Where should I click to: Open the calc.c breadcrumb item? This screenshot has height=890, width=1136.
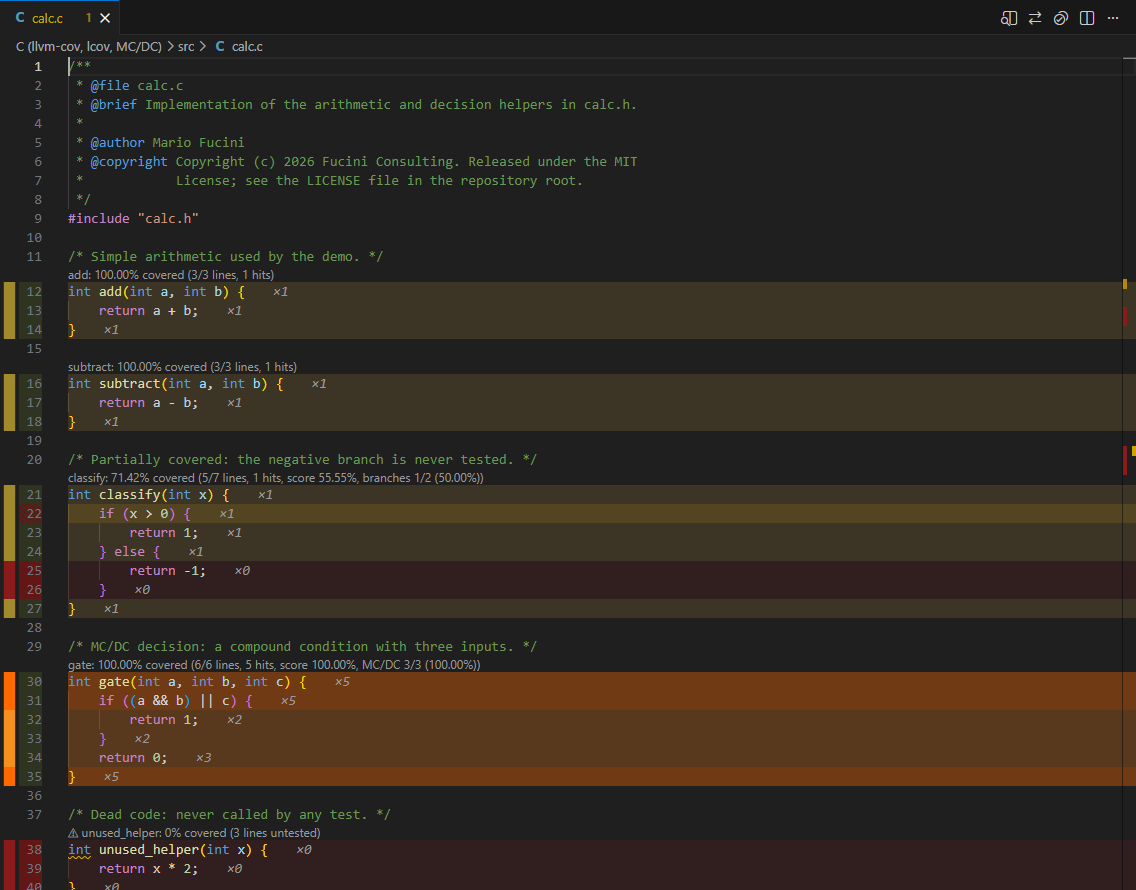click(247, 46)
